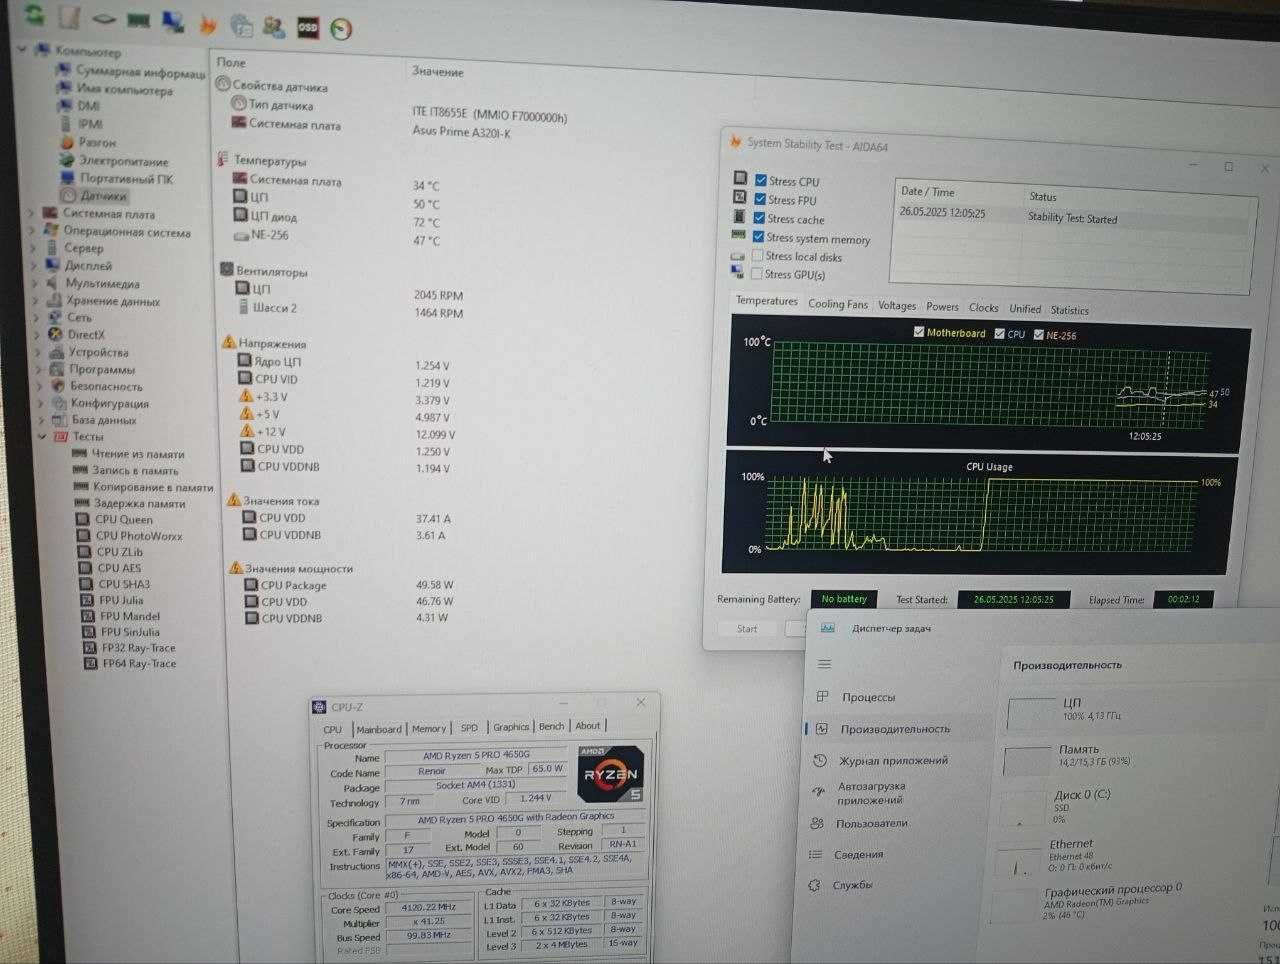
Task: Toggle Stress system memory checkbox
Action: (x=759, y=237)
